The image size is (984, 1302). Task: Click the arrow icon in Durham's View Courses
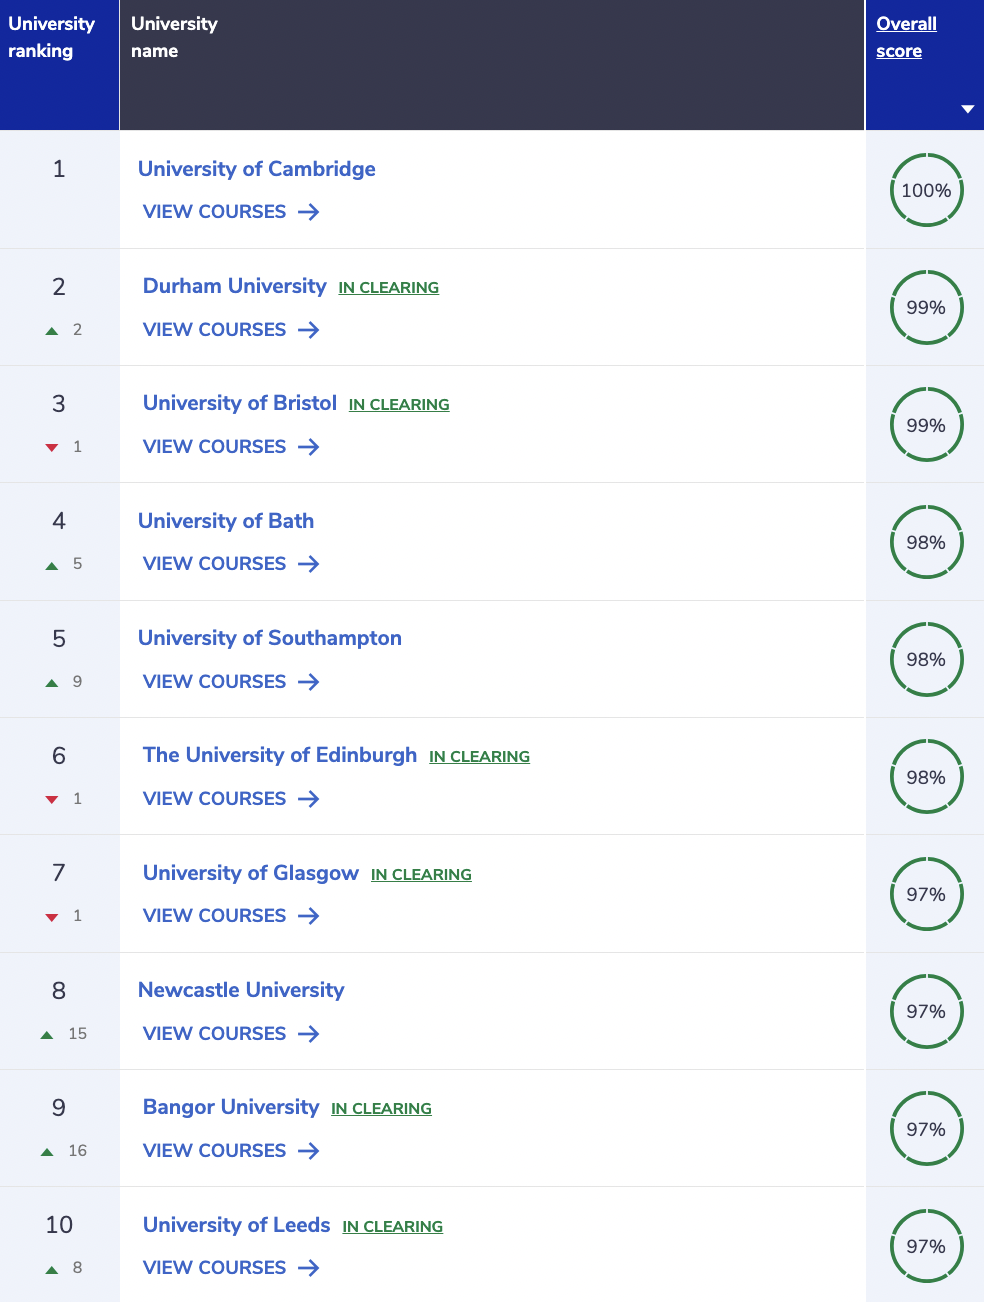[x=309, y=330]
